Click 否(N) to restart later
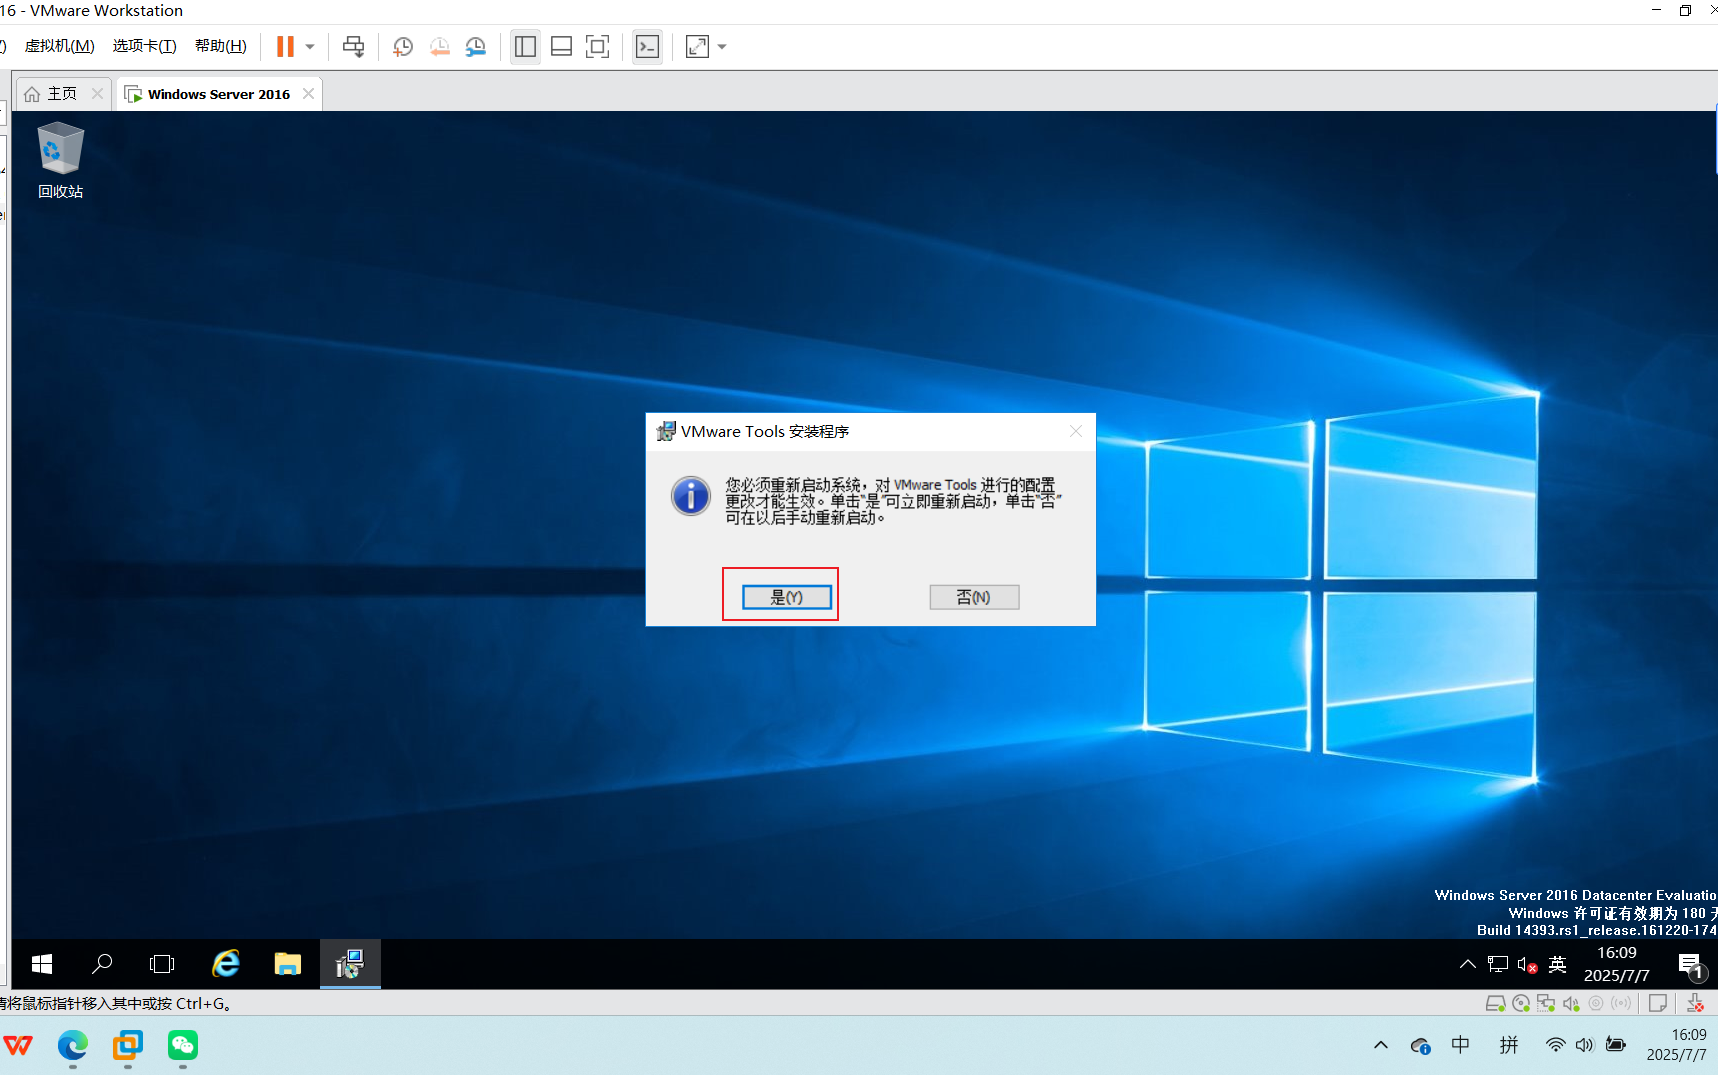The image size is (1718, 1075). [973, 596]
